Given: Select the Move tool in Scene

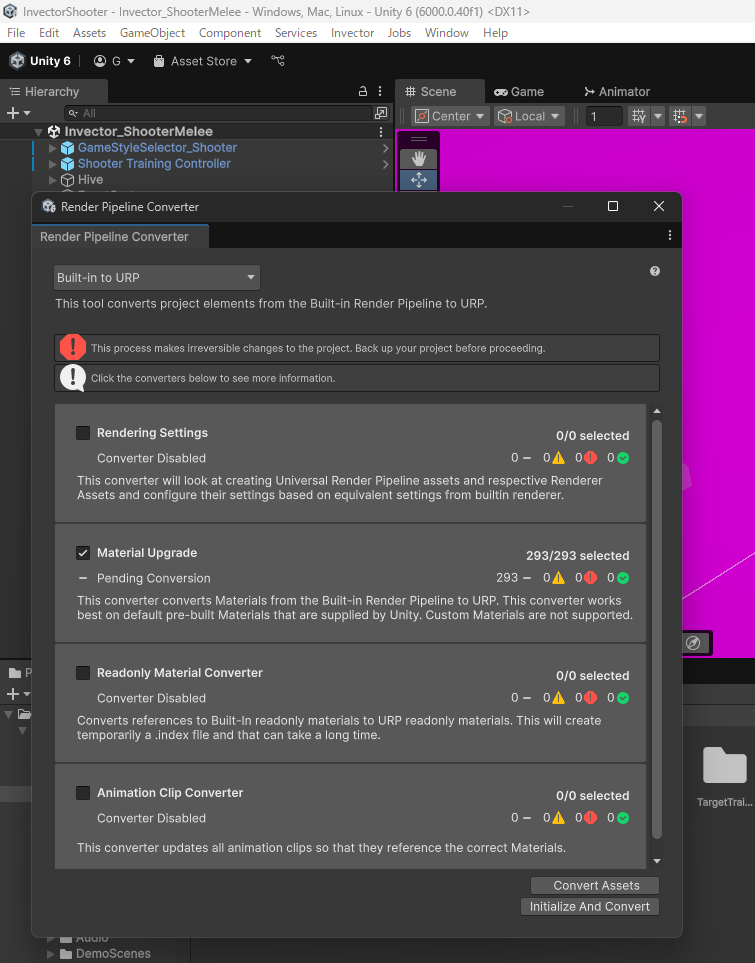Looking at the screenshot, I should pyautogui.click(x=418, y=180).
